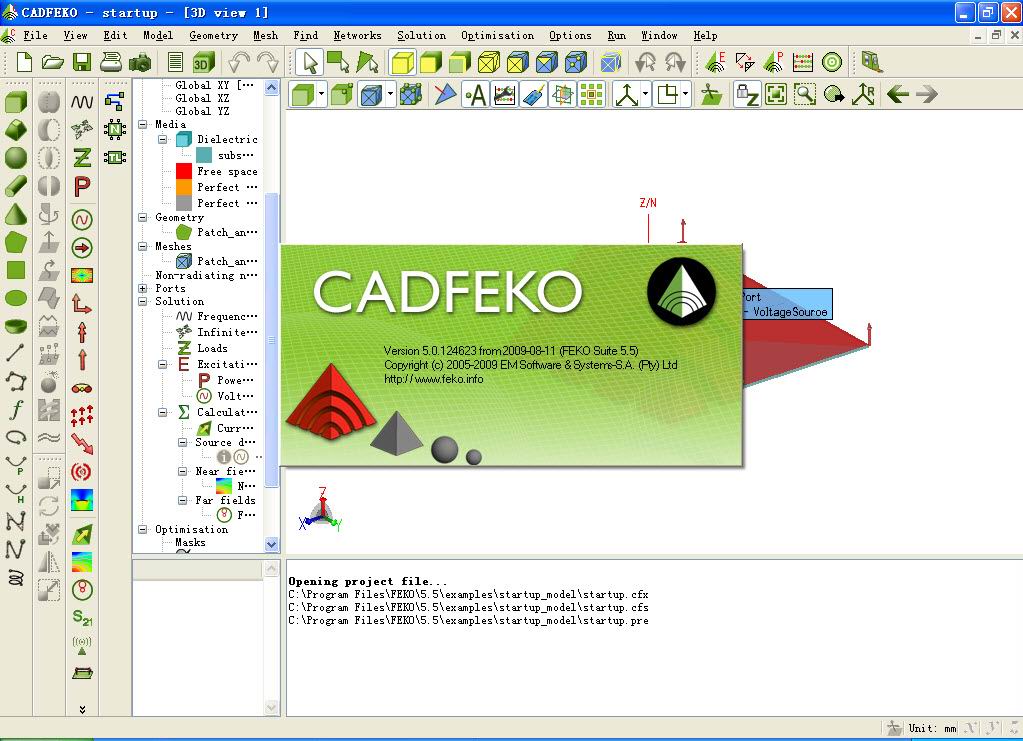The height and width of the screenshot is (741, 1023).
Task: Create a cylinder with the left toolbar icon
Action: [16, 186]
